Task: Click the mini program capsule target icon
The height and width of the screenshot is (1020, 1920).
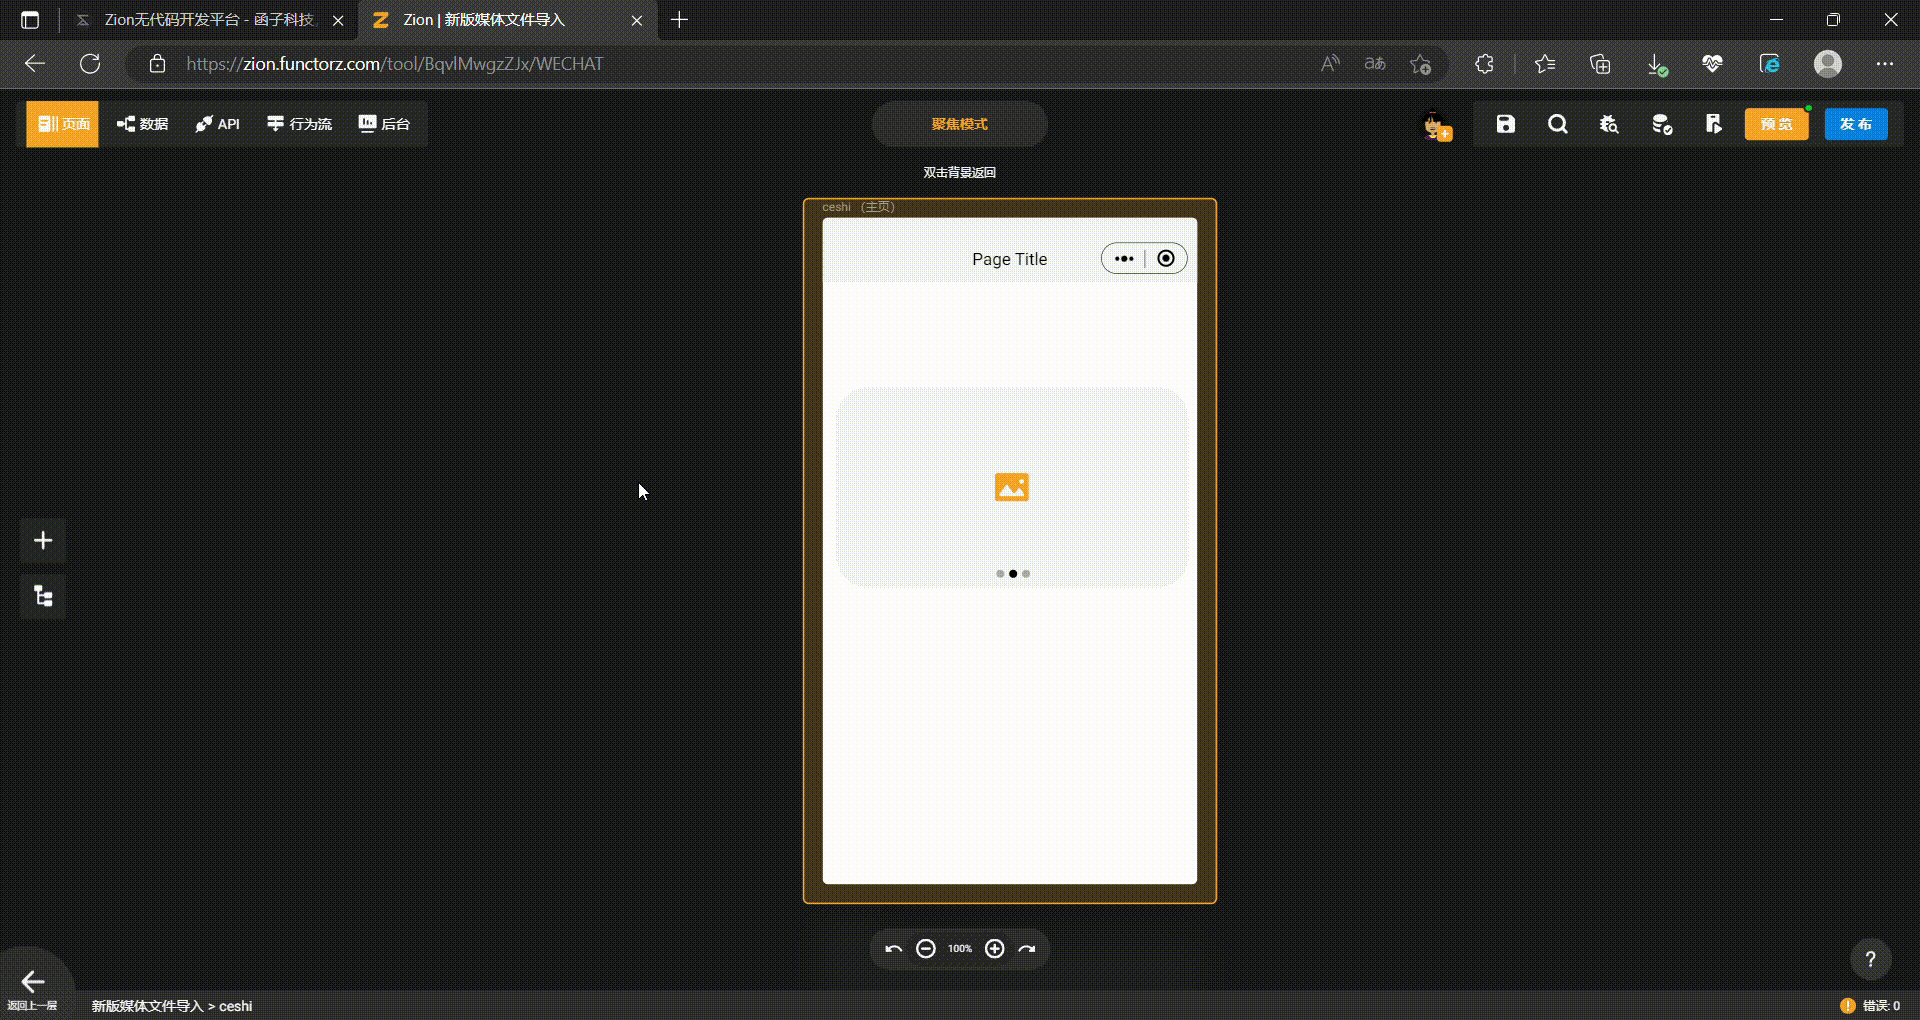Action: (1166, 259)
